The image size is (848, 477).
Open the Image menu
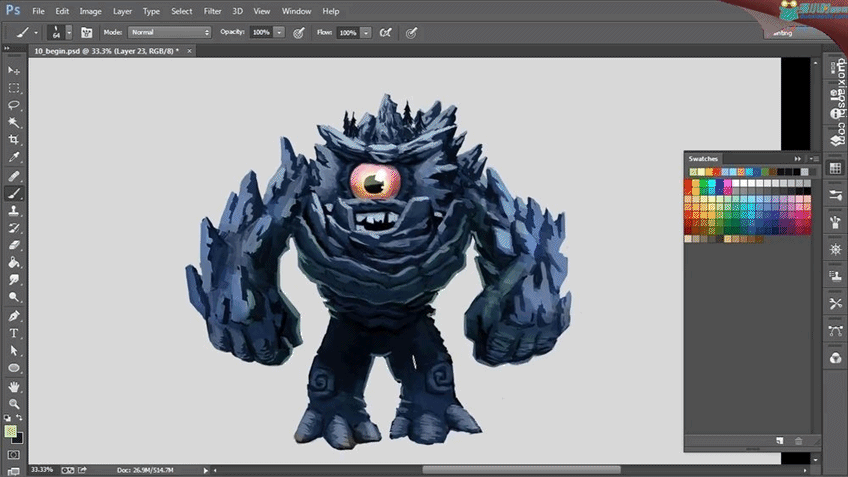click(90, 11)
